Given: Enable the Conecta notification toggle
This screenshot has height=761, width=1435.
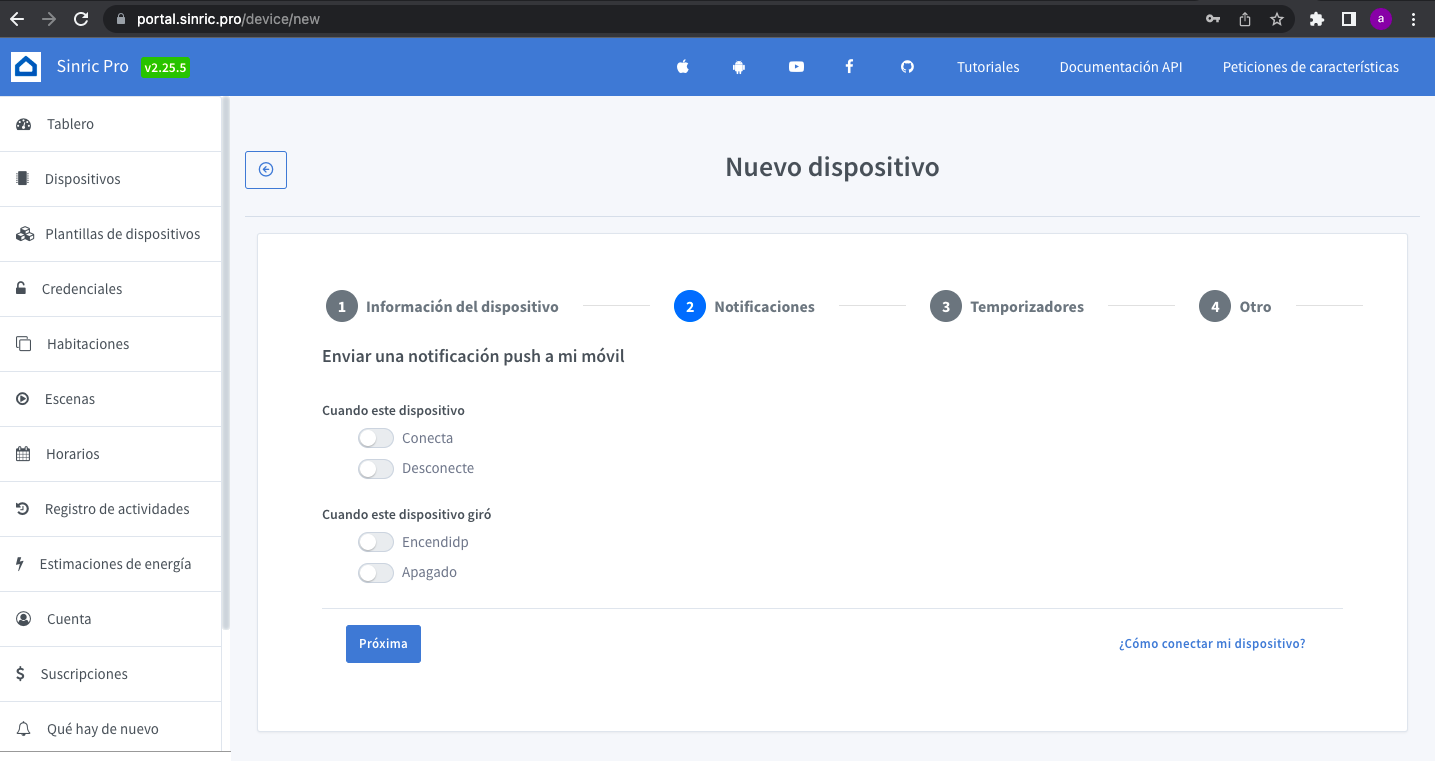Looking at the screenshot, I should (376, 438).
